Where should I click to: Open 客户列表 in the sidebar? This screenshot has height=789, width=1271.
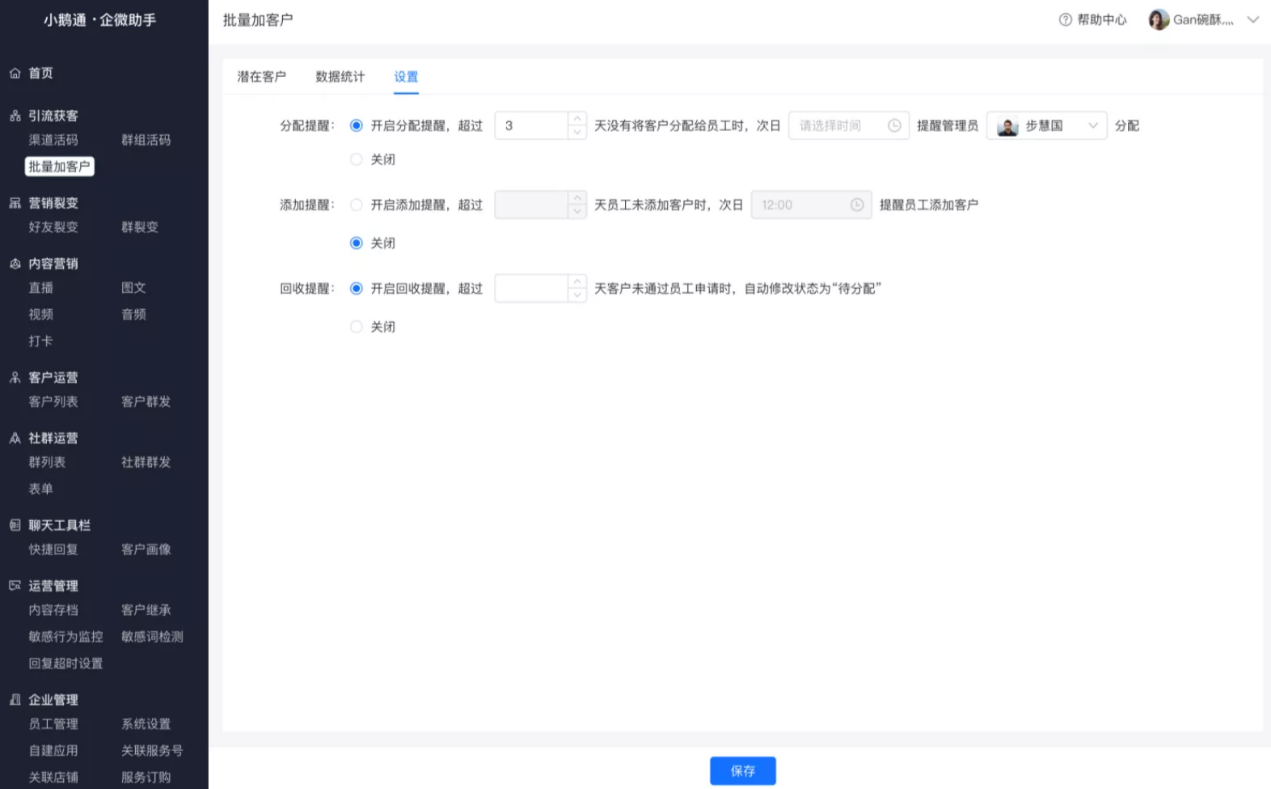tap(53, 402)
